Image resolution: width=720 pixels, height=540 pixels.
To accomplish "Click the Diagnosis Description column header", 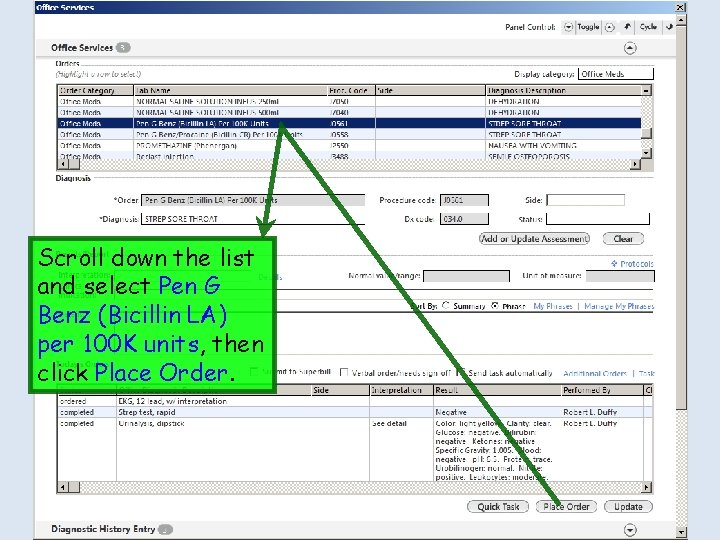I will [563, 90].
